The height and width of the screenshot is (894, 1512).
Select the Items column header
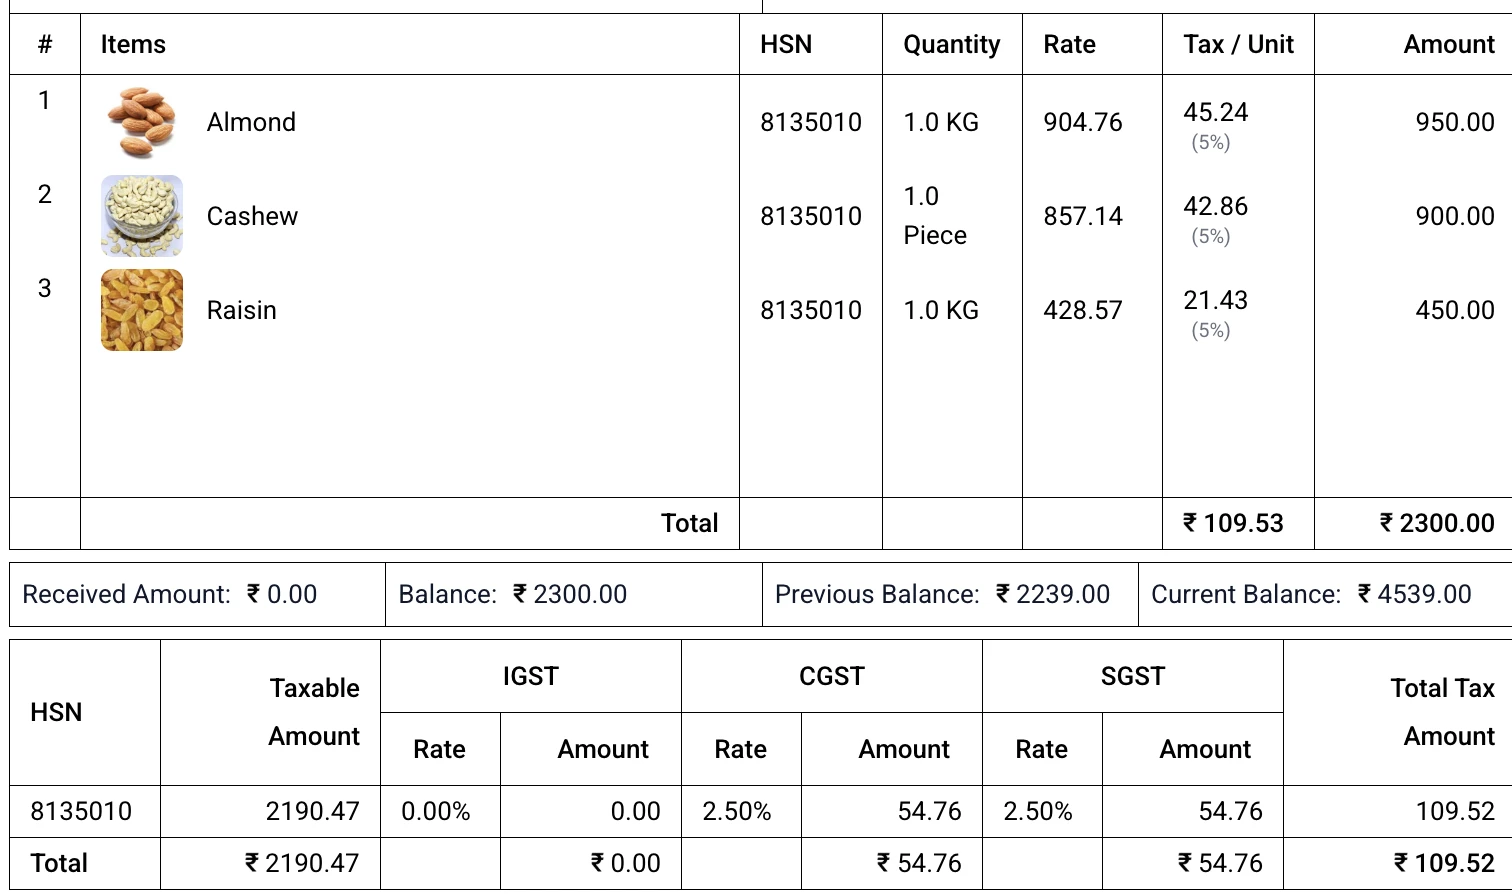[x=132, y=44]
